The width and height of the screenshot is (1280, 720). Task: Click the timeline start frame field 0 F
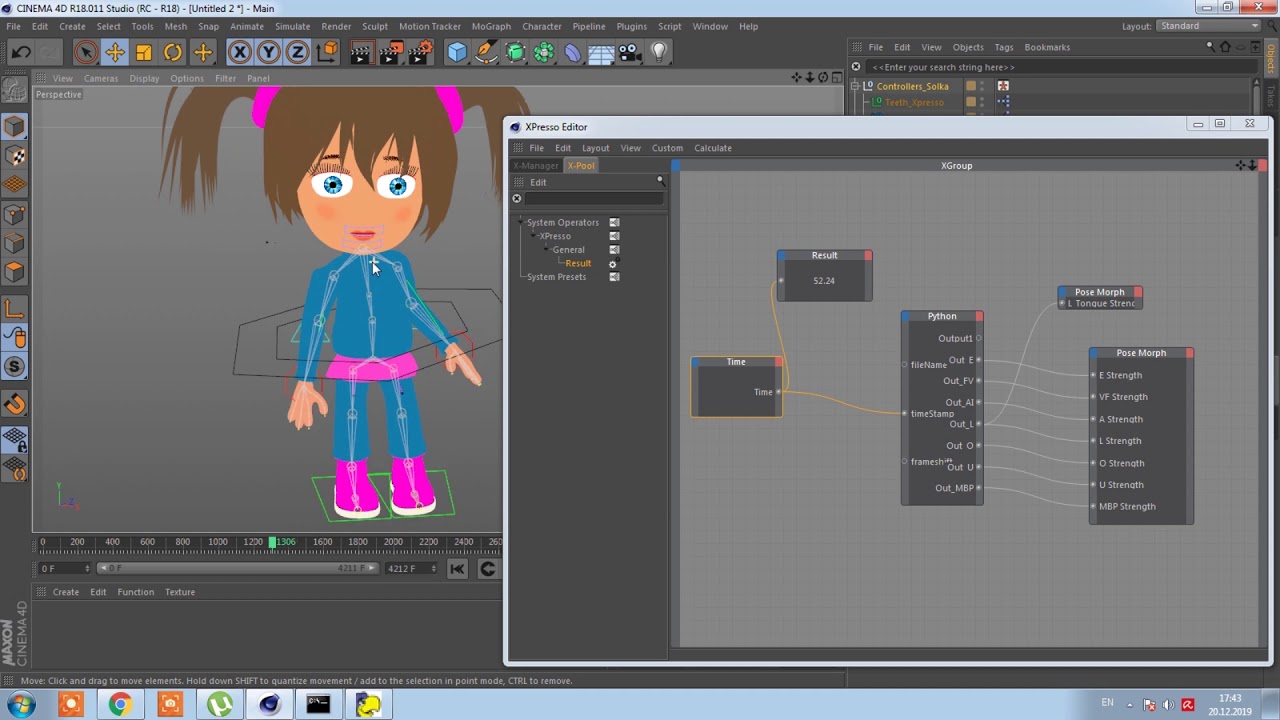(63, 568)
